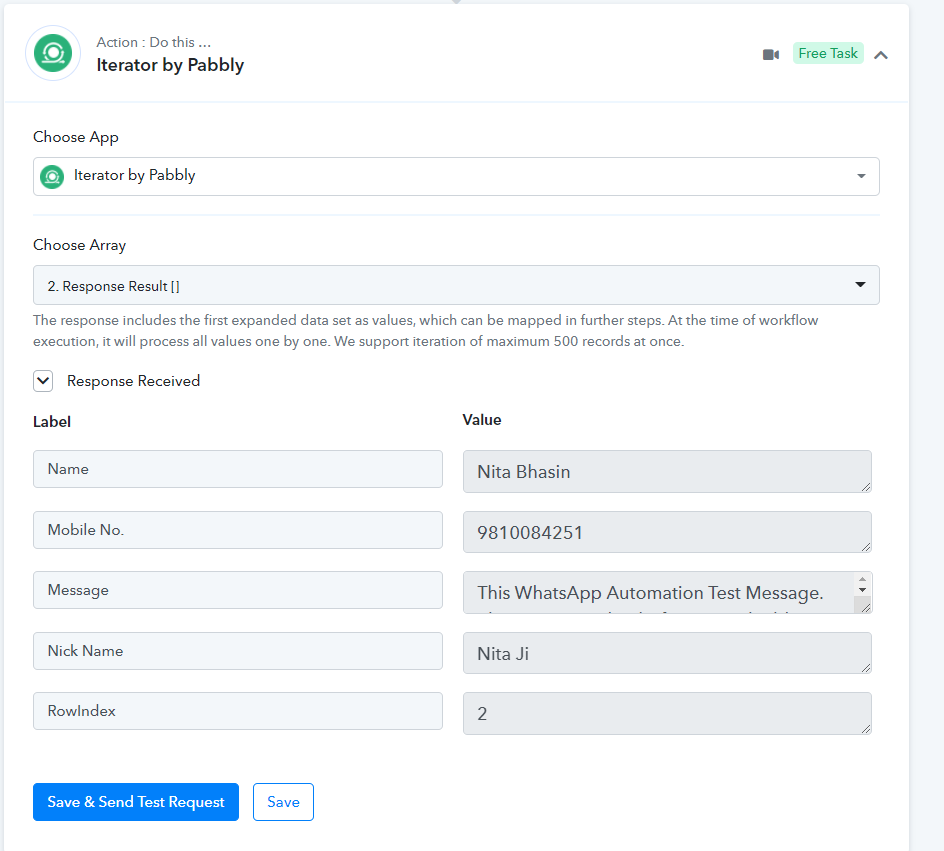This screenshot has width=944, height=851.
Task: Click the Name label field
Action: click(237, 469)
